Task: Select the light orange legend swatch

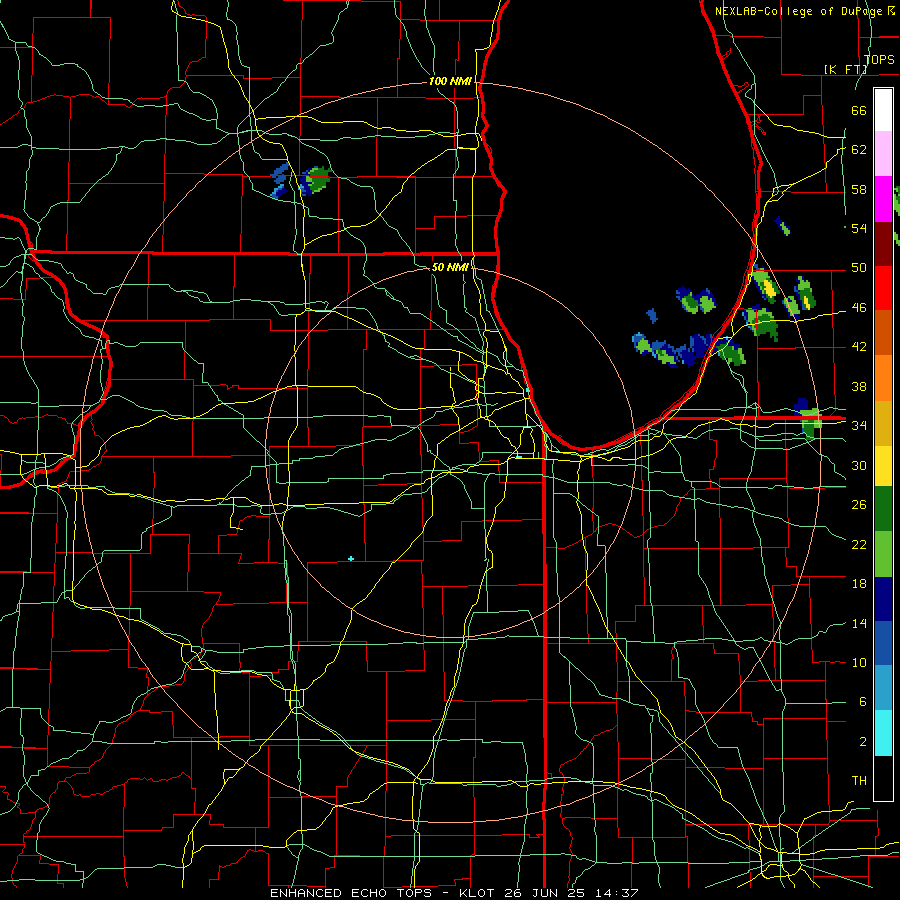Action: (x=883, y=378)
